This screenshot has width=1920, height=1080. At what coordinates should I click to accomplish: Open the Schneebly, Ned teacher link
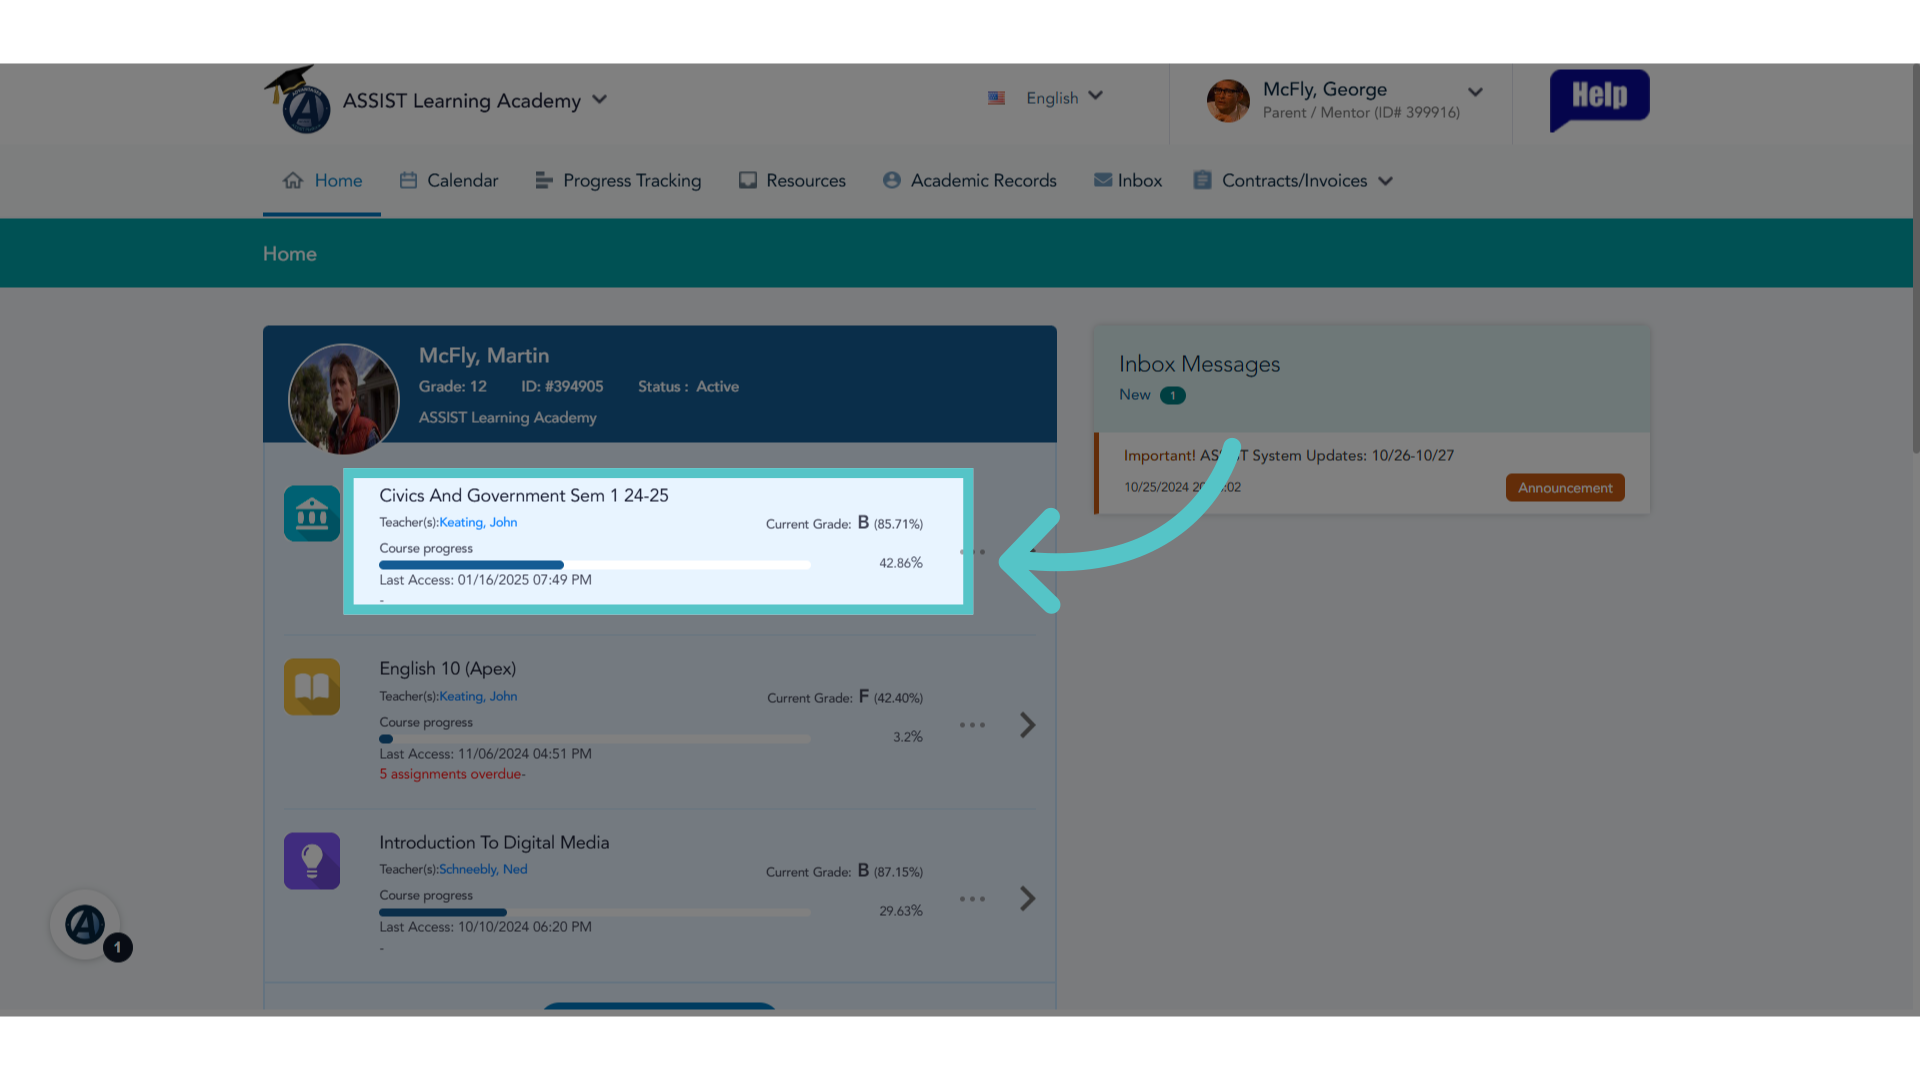483,869
